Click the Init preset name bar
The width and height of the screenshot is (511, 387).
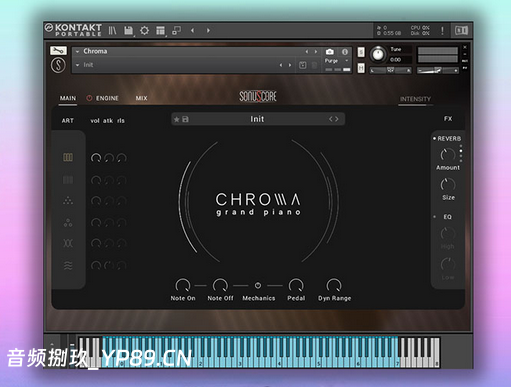pyautogui.click(x=257, y=119)
